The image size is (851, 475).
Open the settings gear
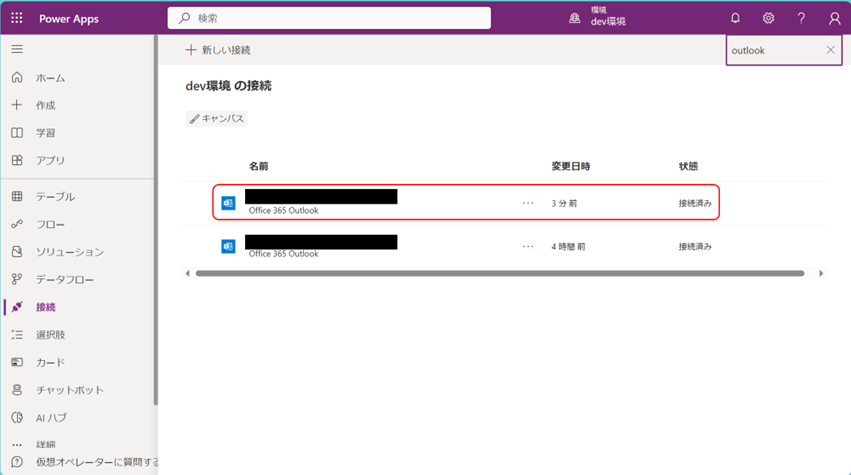(x=768, y=18)
